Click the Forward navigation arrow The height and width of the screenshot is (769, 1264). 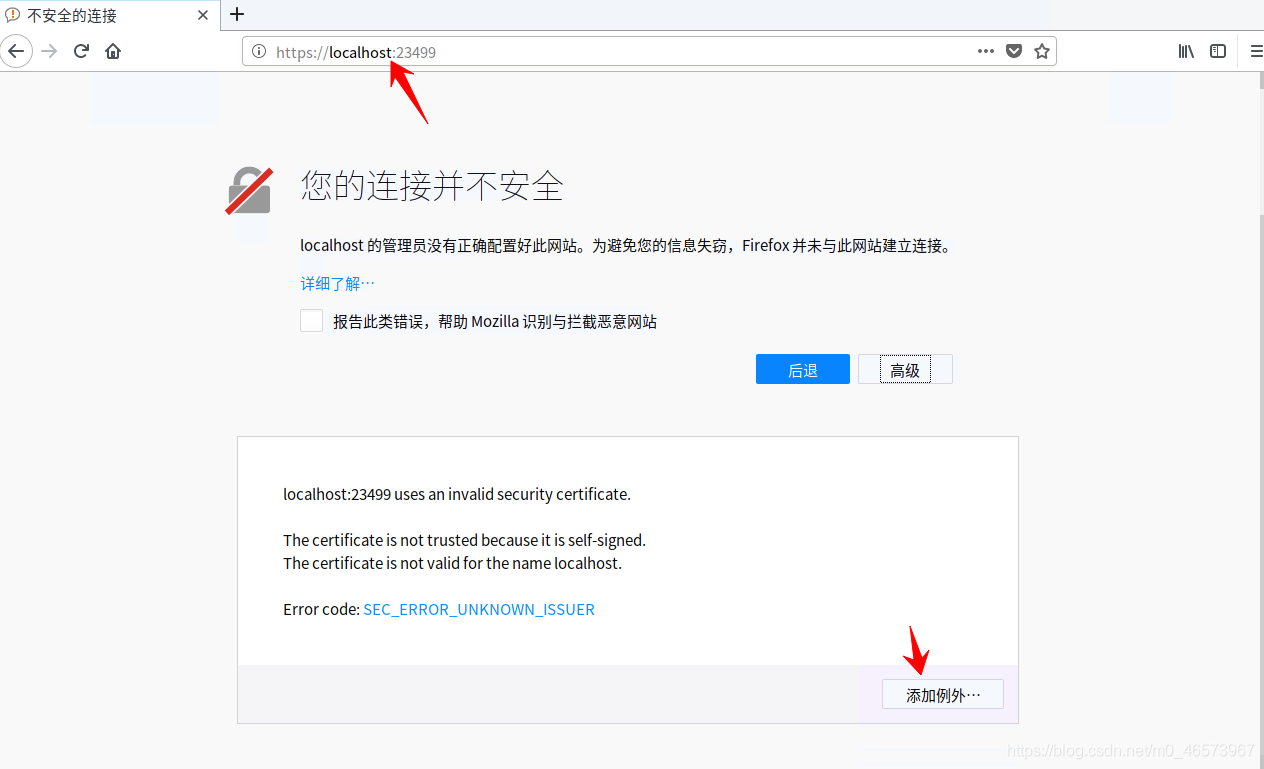point(49,51)
